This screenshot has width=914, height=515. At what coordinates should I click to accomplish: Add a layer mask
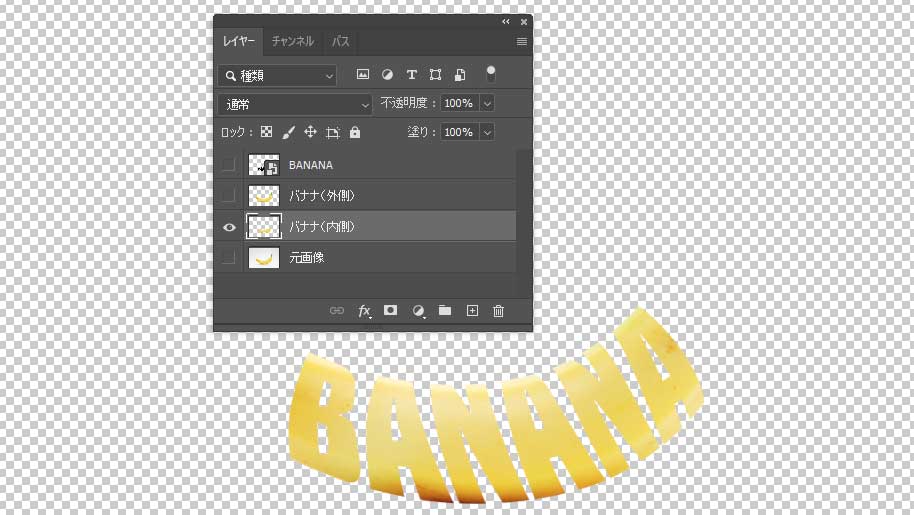click(x=391, y=310)
